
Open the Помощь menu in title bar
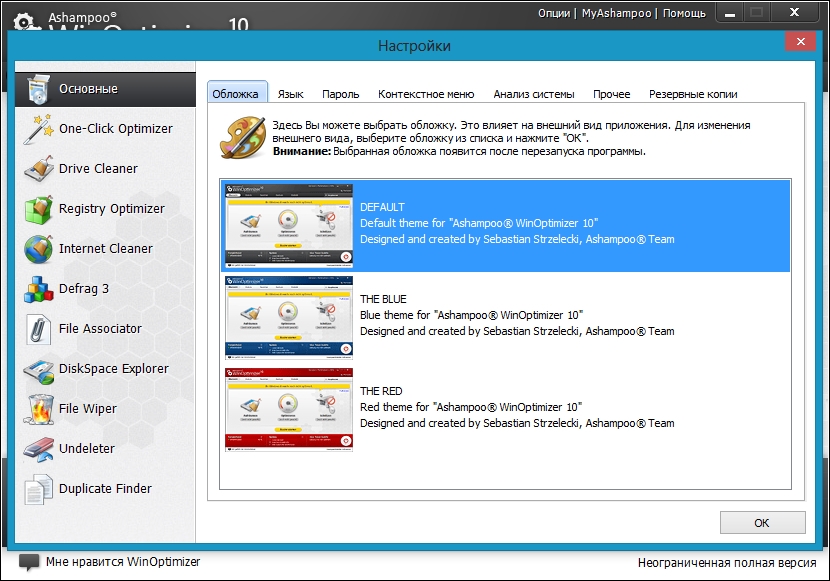[x=683, y=13]
